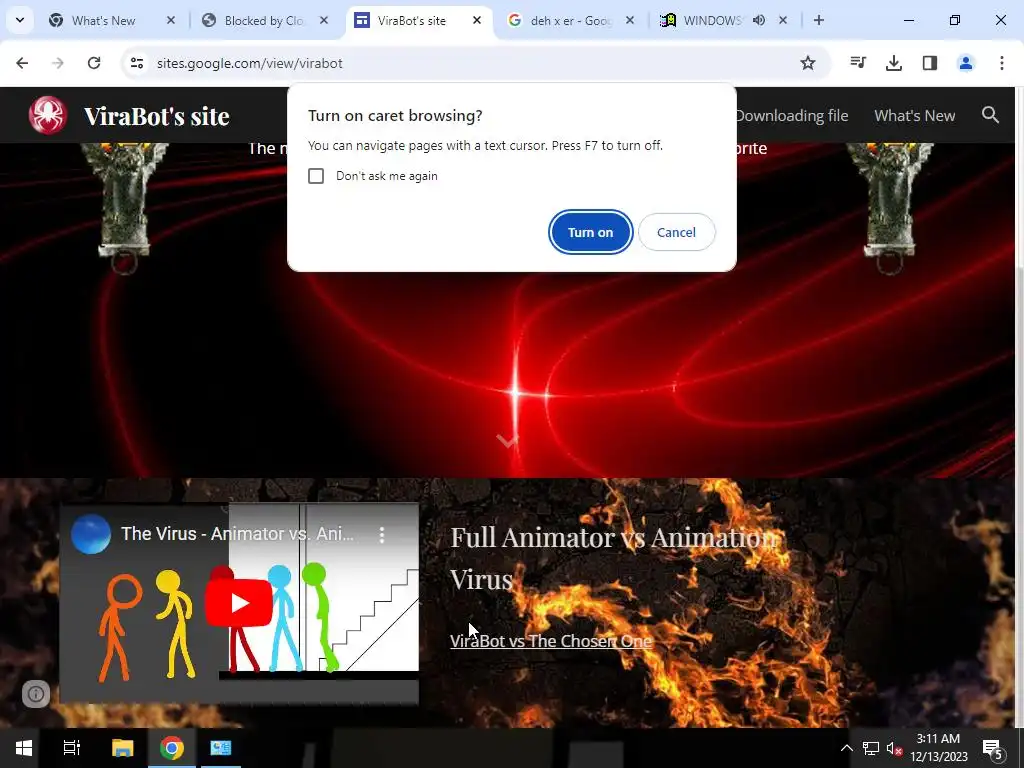Image resolution: width=1024 pixels, height=768 pixels.
Task: Click the ViraBot's site title
Action: click(x=157, y=116)
